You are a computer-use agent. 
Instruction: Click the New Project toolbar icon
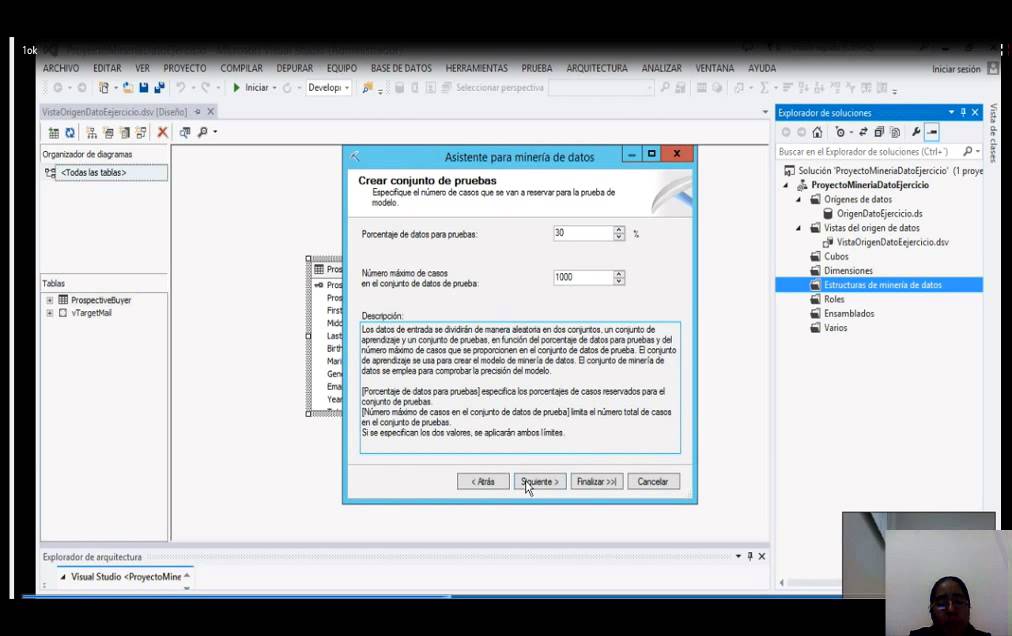pos(103,87)
